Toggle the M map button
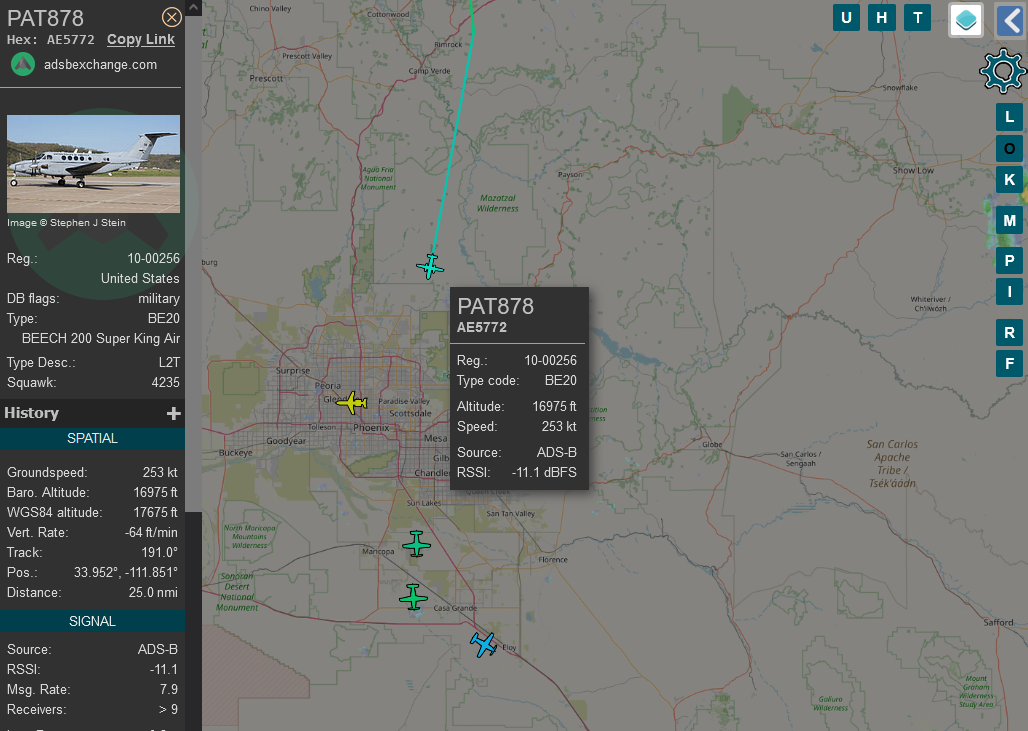Screen dimensions: 1028x731 click(1010, 221)
